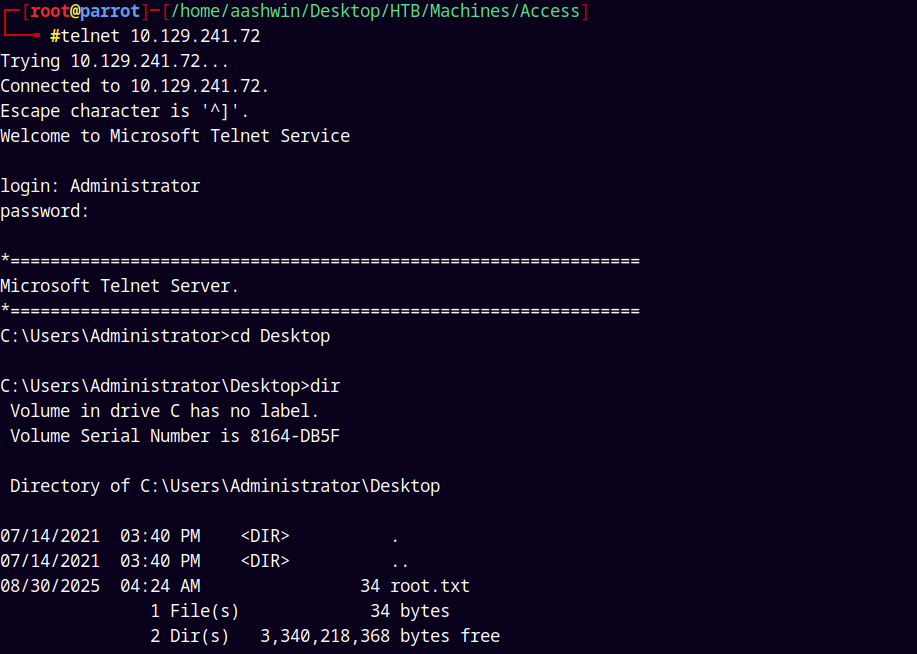917x654 pixels.
Task: Click the 'Microsoft Telnet Server.' banner text
Action: click(120, 286)
